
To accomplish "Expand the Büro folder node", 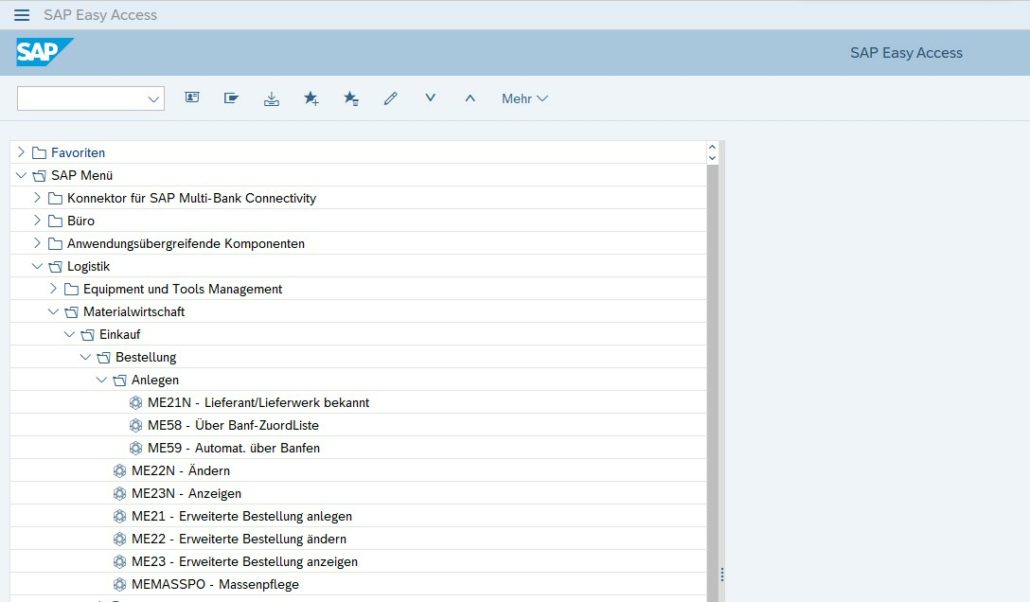I will pyautogui.click(x=36, y=220).
